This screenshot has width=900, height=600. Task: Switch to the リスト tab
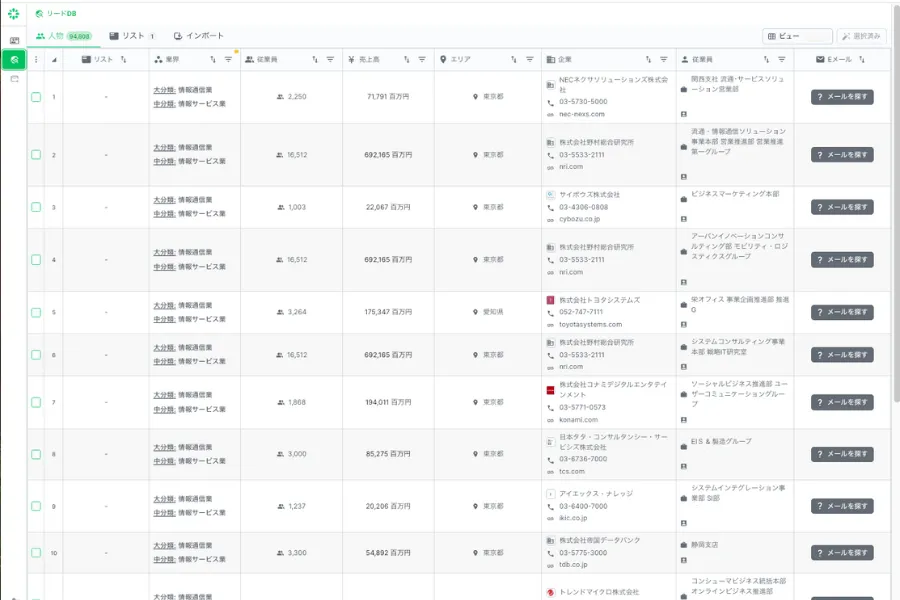click(132, 36)
